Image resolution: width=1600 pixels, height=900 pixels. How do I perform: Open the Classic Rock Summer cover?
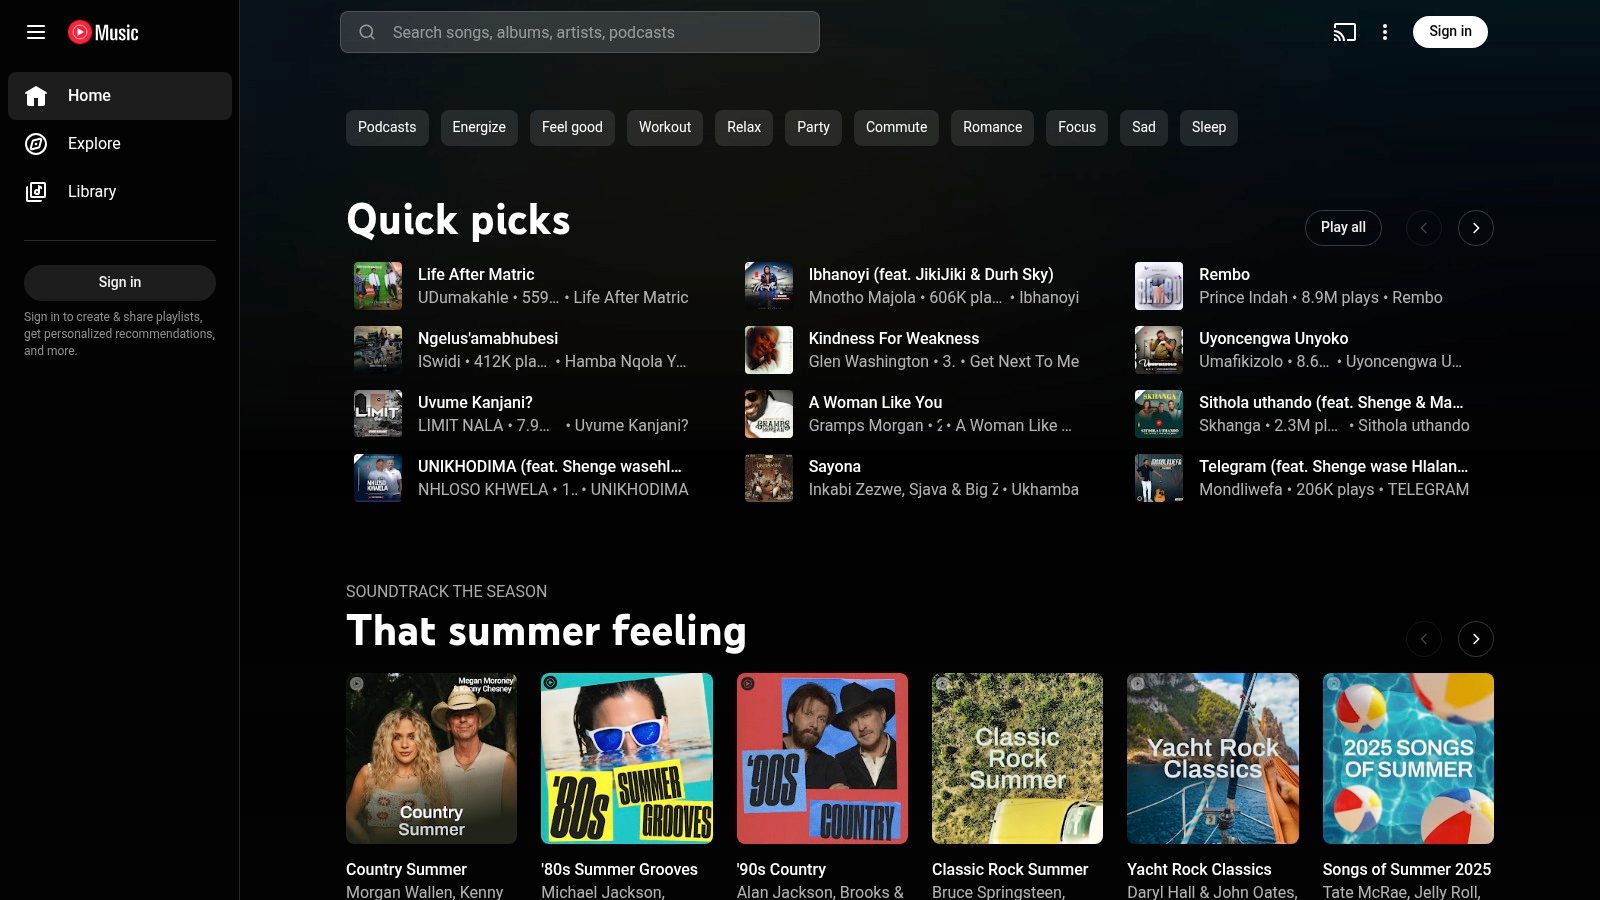1017,759
